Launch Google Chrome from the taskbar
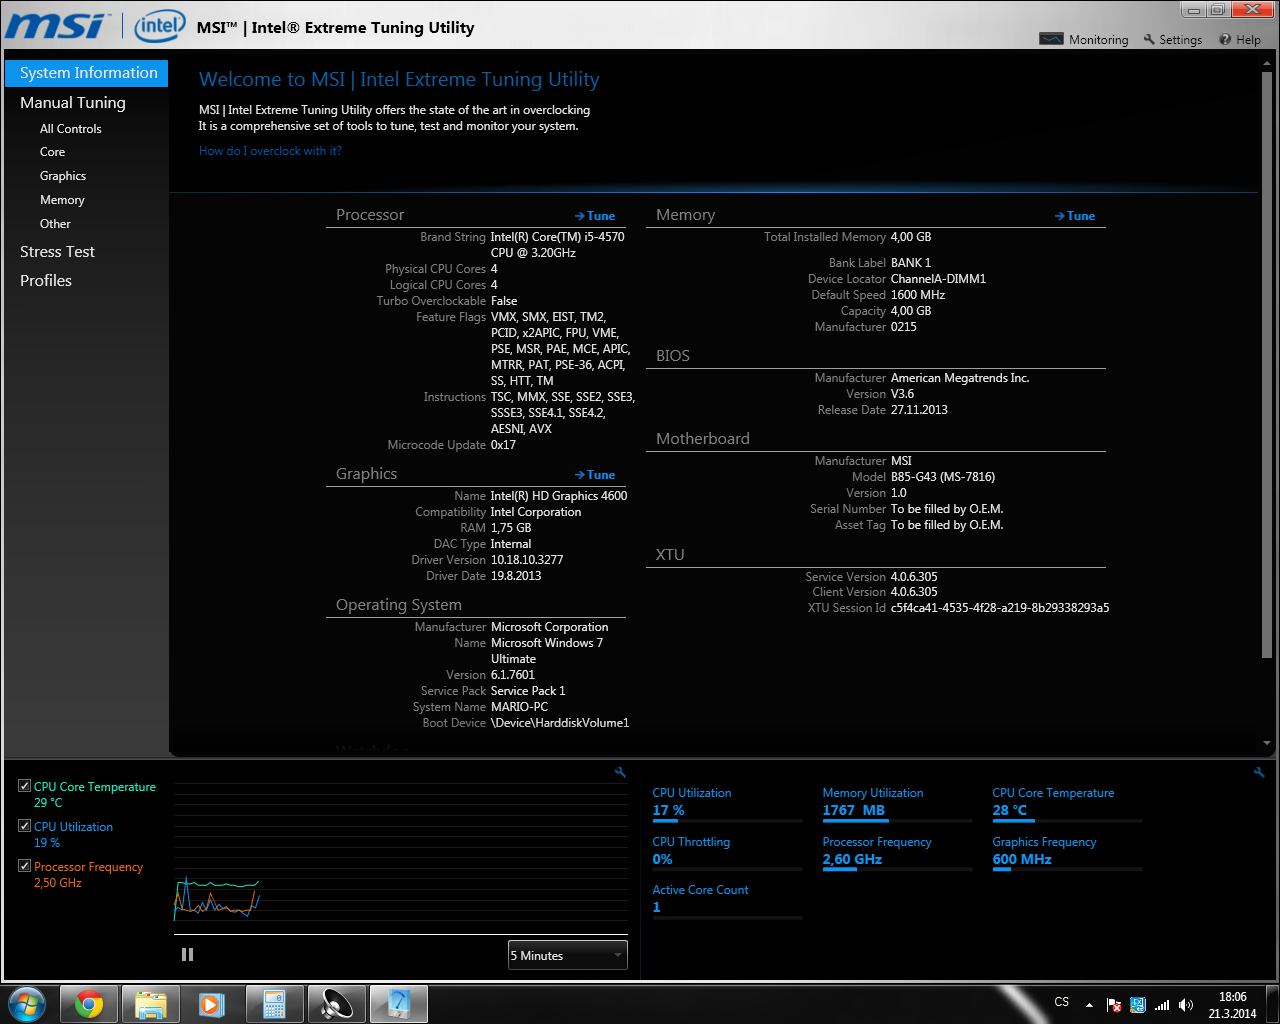 (x=89, y=1004)
